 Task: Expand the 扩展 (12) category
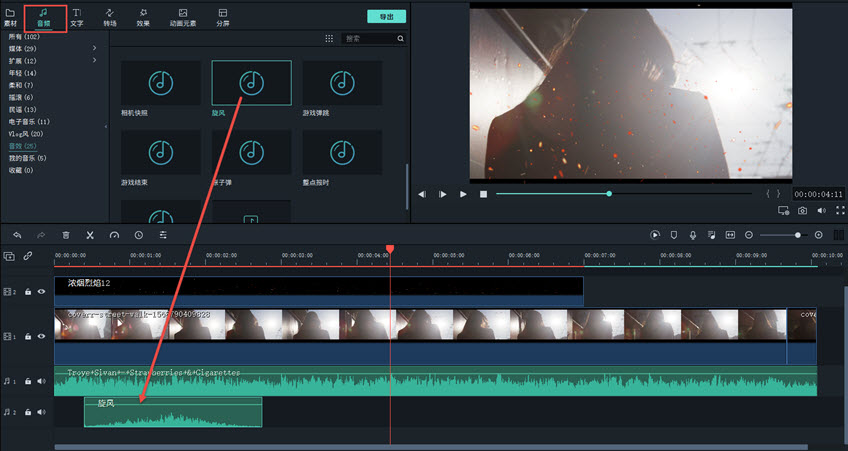95,61
